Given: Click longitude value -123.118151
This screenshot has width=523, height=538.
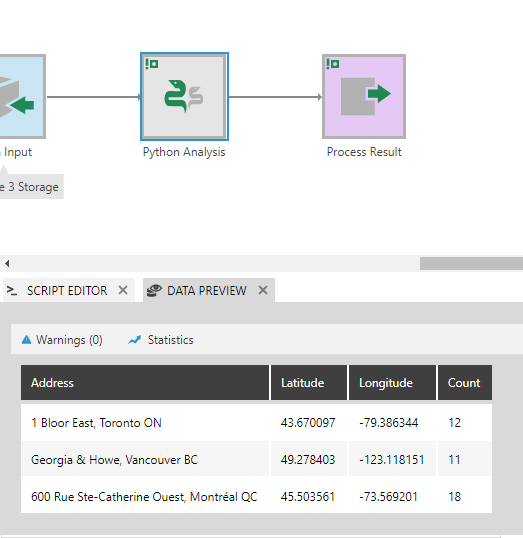Looking at the screenshot, I should 392,460.
